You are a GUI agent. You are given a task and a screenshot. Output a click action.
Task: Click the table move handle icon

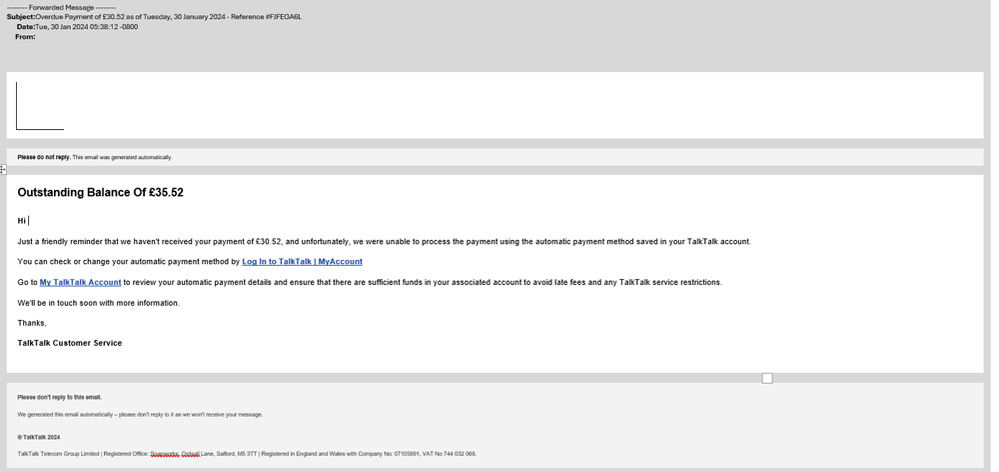coord(3,169)
